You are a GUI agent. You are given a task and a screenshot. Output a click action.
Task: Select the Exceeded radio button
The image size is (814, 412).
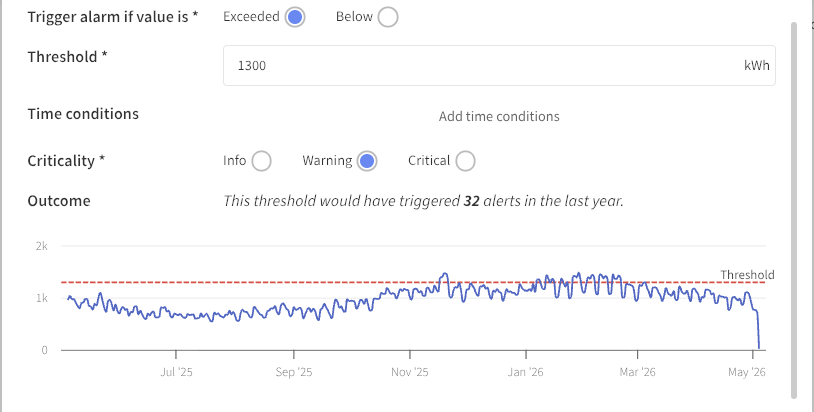pos(294,17)
